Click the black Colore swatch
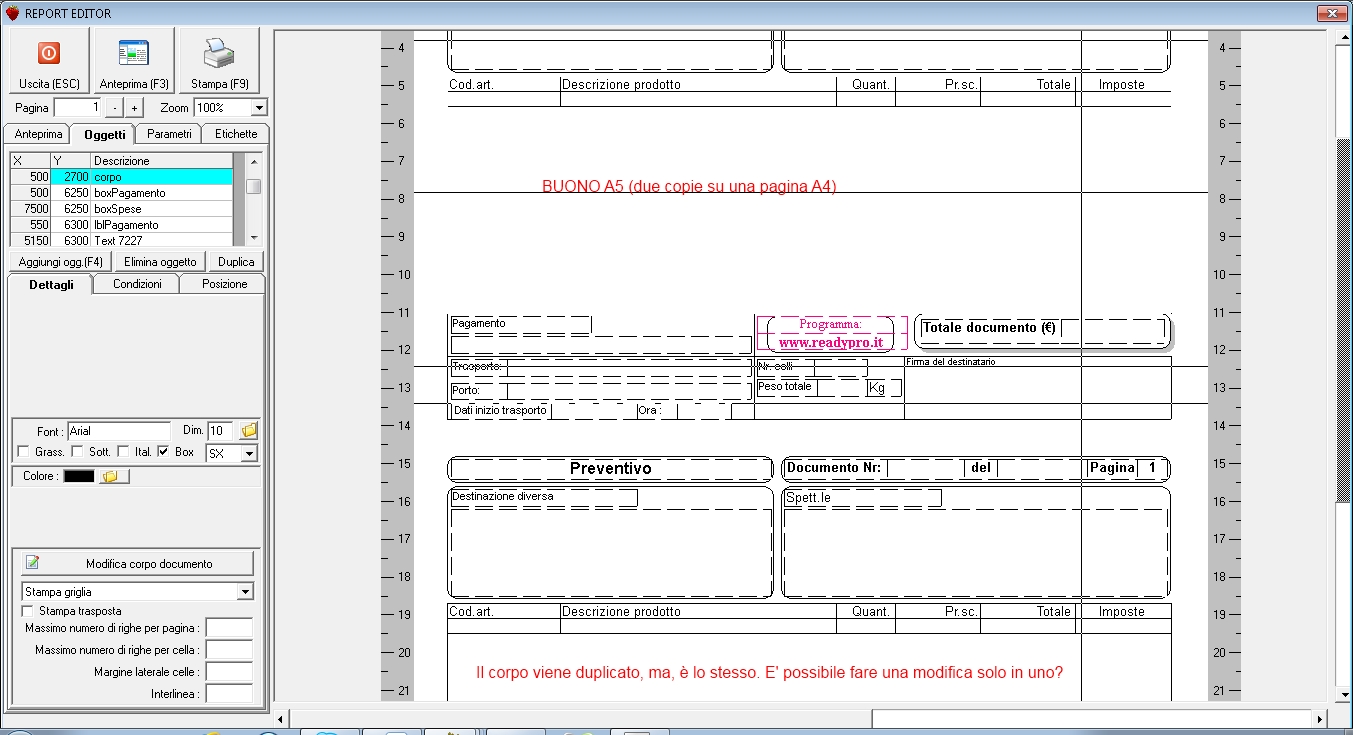 tap(79, 476)
